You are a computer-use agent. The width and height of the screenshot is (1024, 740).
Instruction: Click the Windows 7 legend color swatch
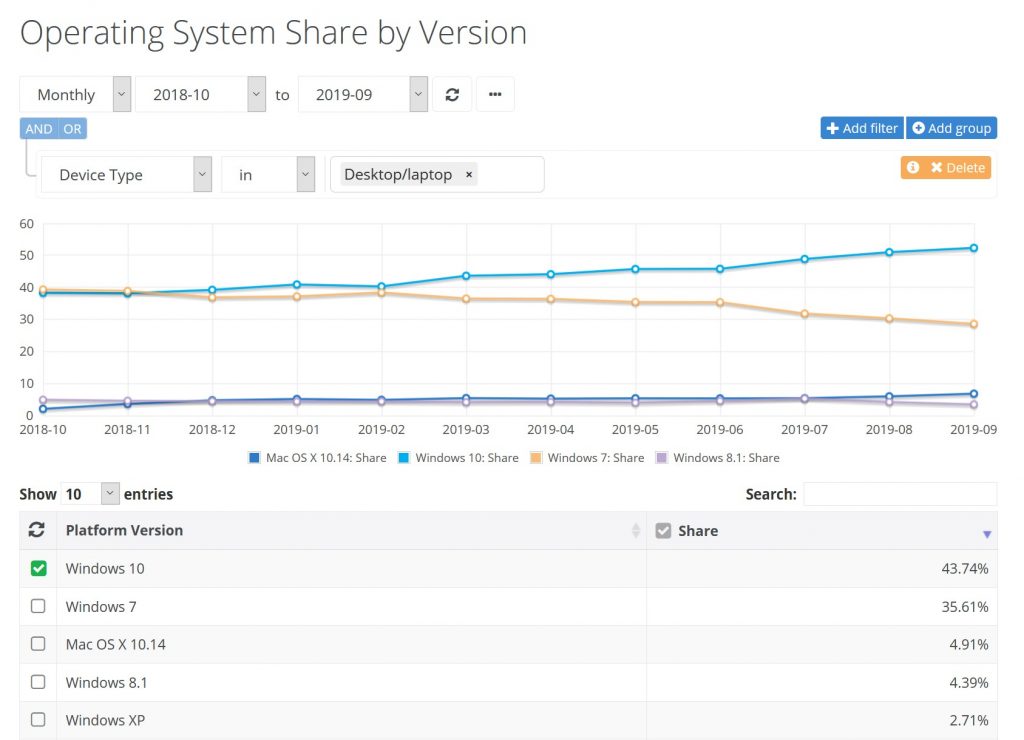tap(537, 458)
